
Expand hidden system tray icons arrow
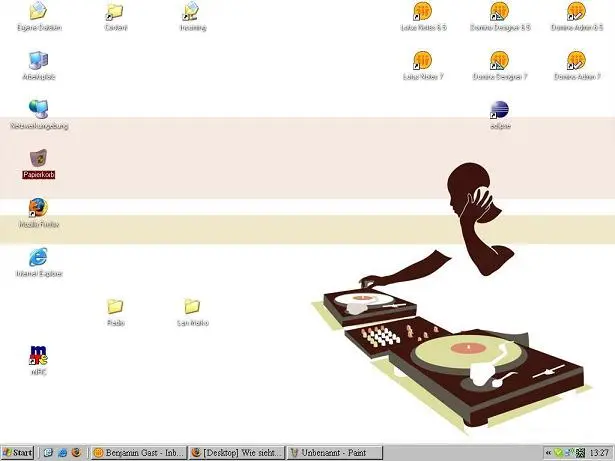click(x=548, y=453)
